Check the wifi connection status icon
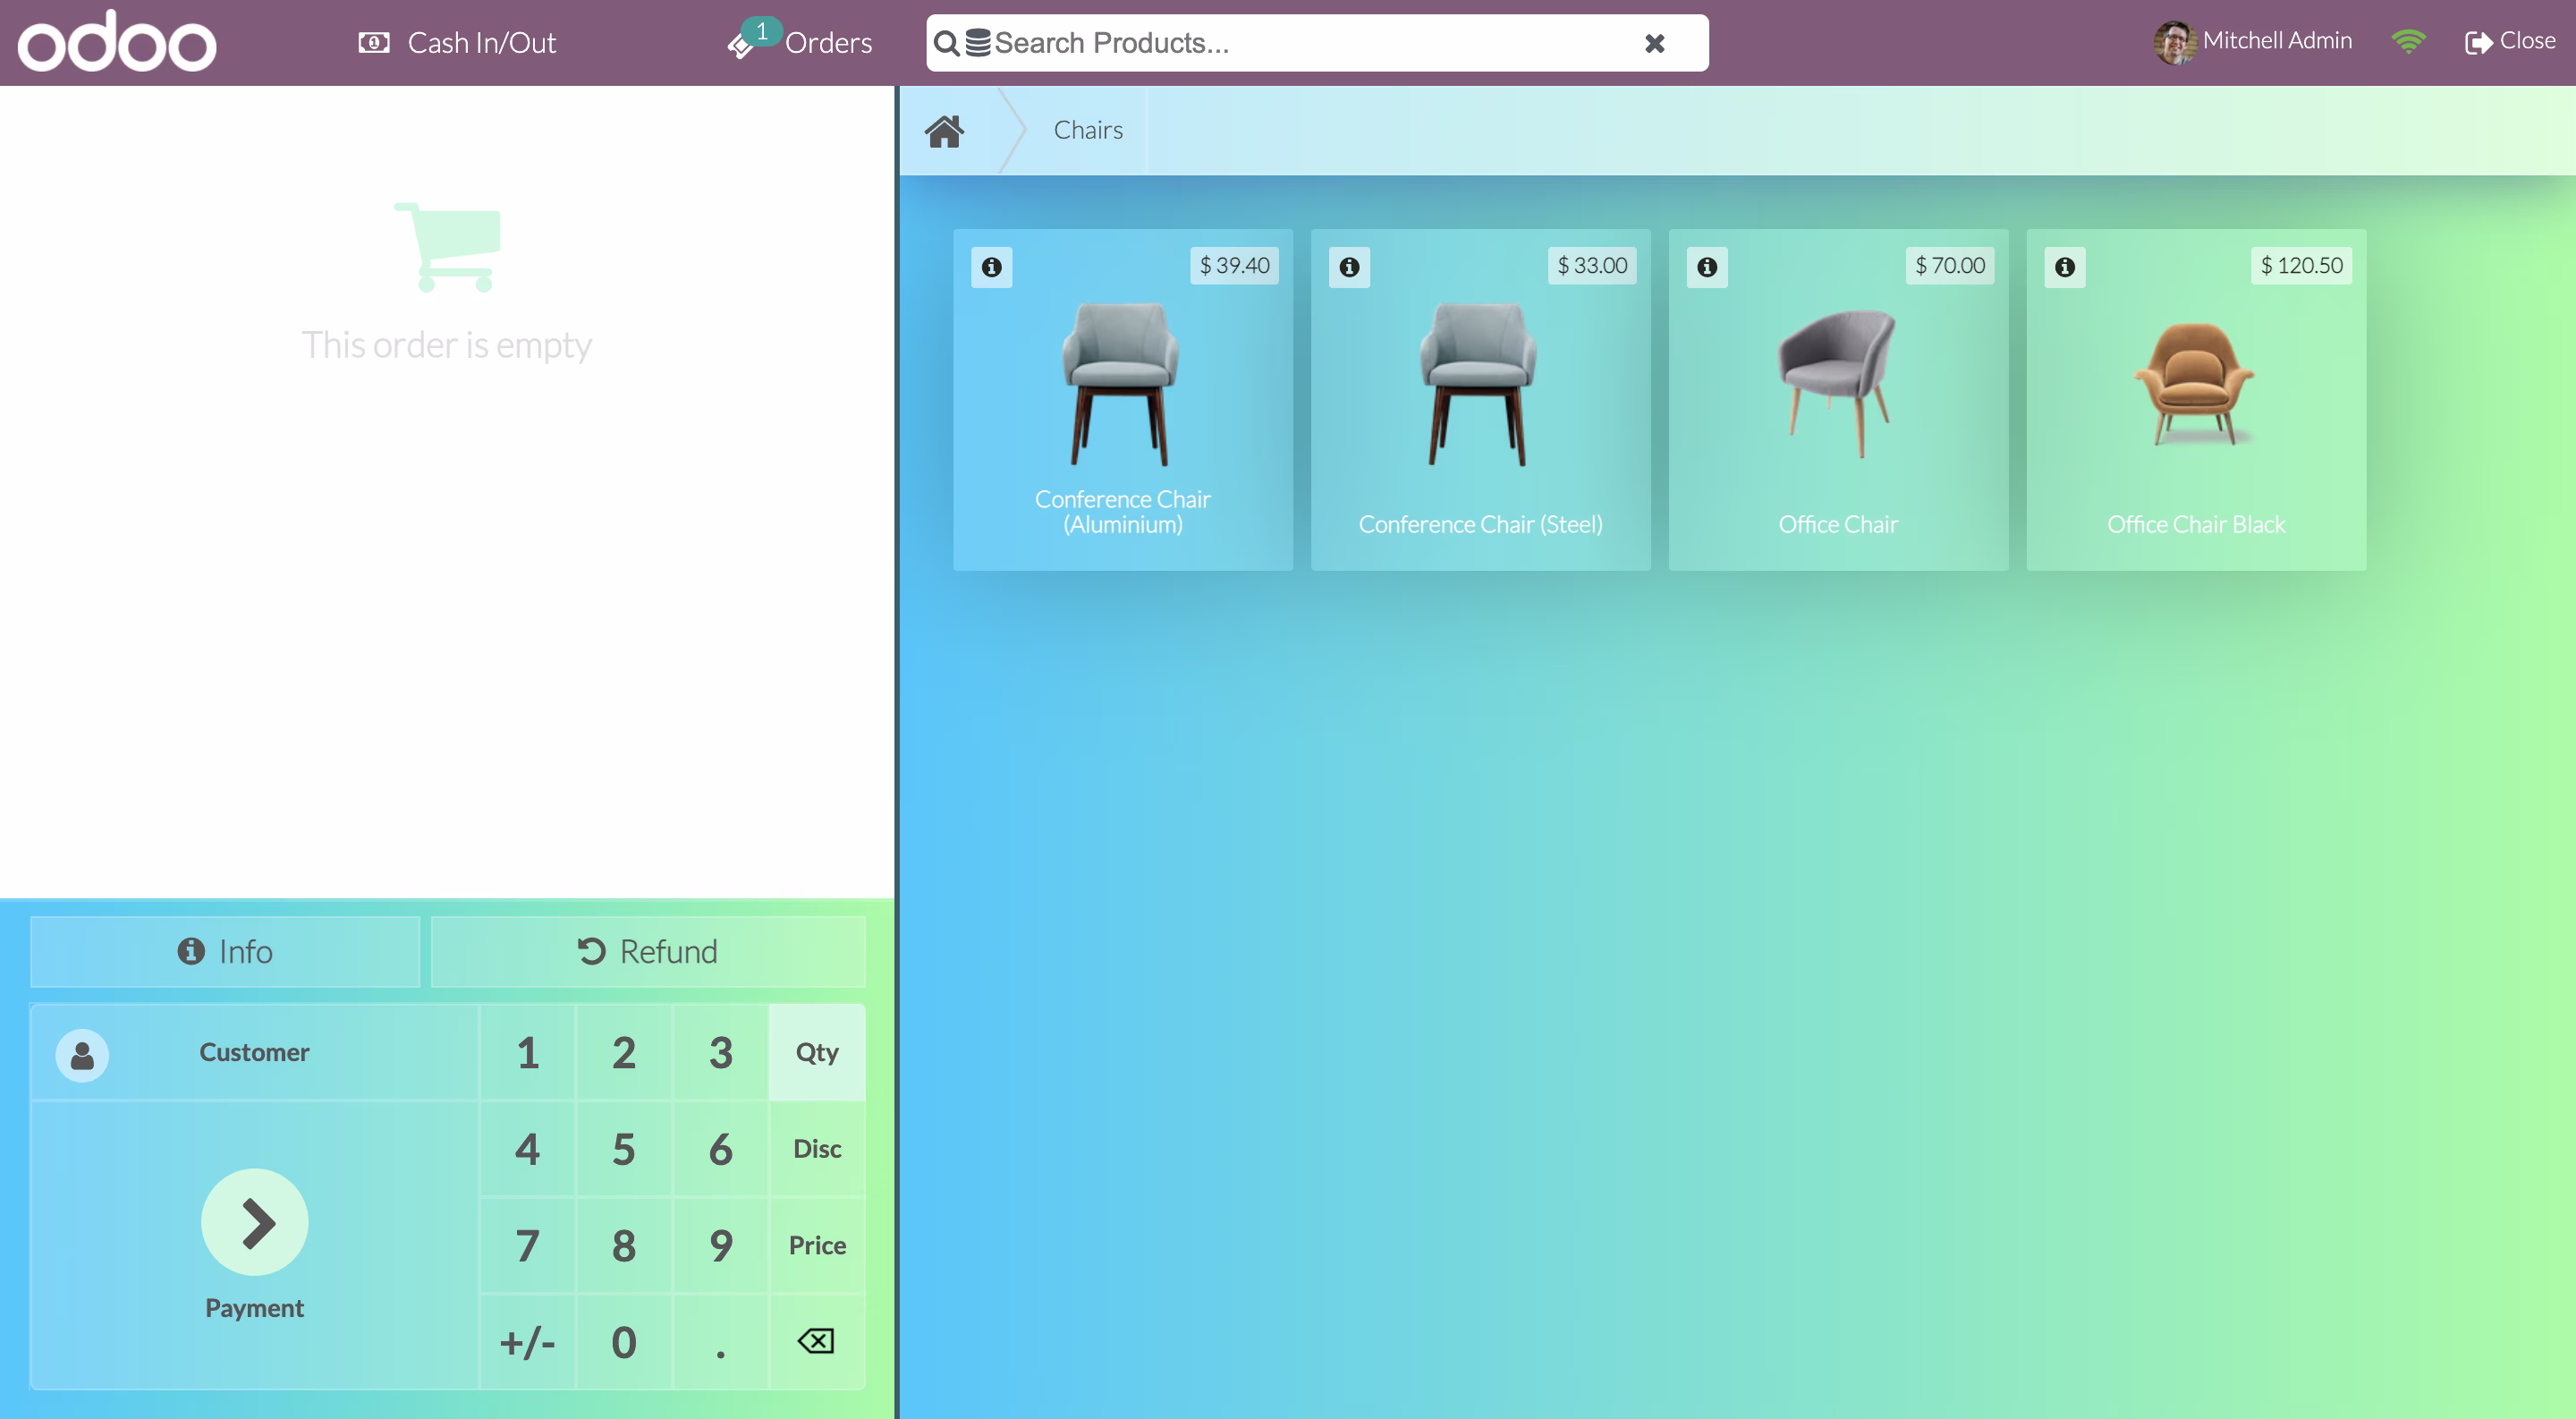This screenshot has width=2576, height=1419. (x=2408, y=42)
